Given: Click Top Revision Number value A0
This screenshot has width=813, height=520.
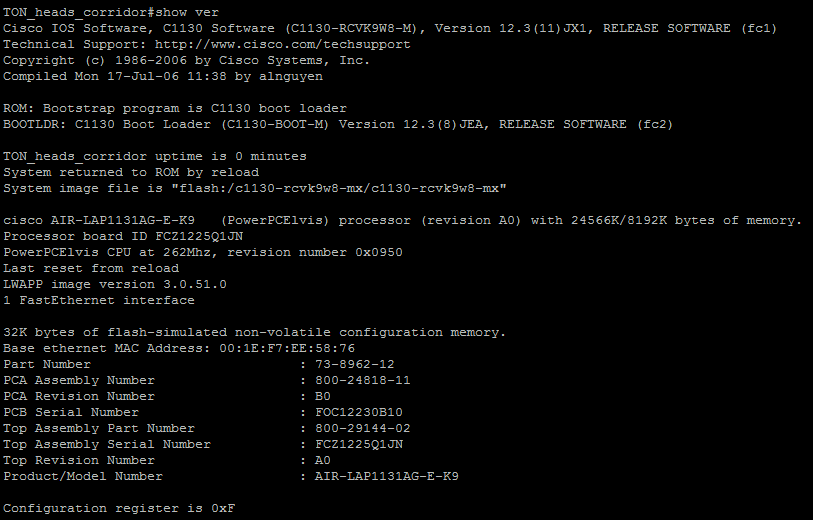Looking at the screenshot, I should (323, 460).
